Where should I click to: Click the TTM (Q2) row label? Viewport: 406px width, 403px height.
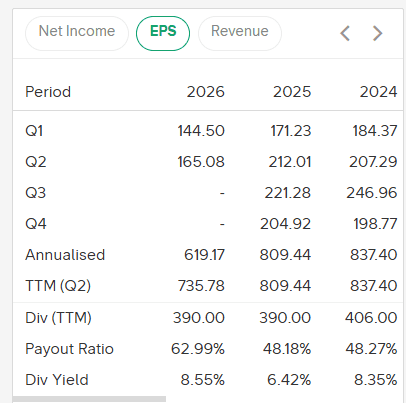pos(58,286)
